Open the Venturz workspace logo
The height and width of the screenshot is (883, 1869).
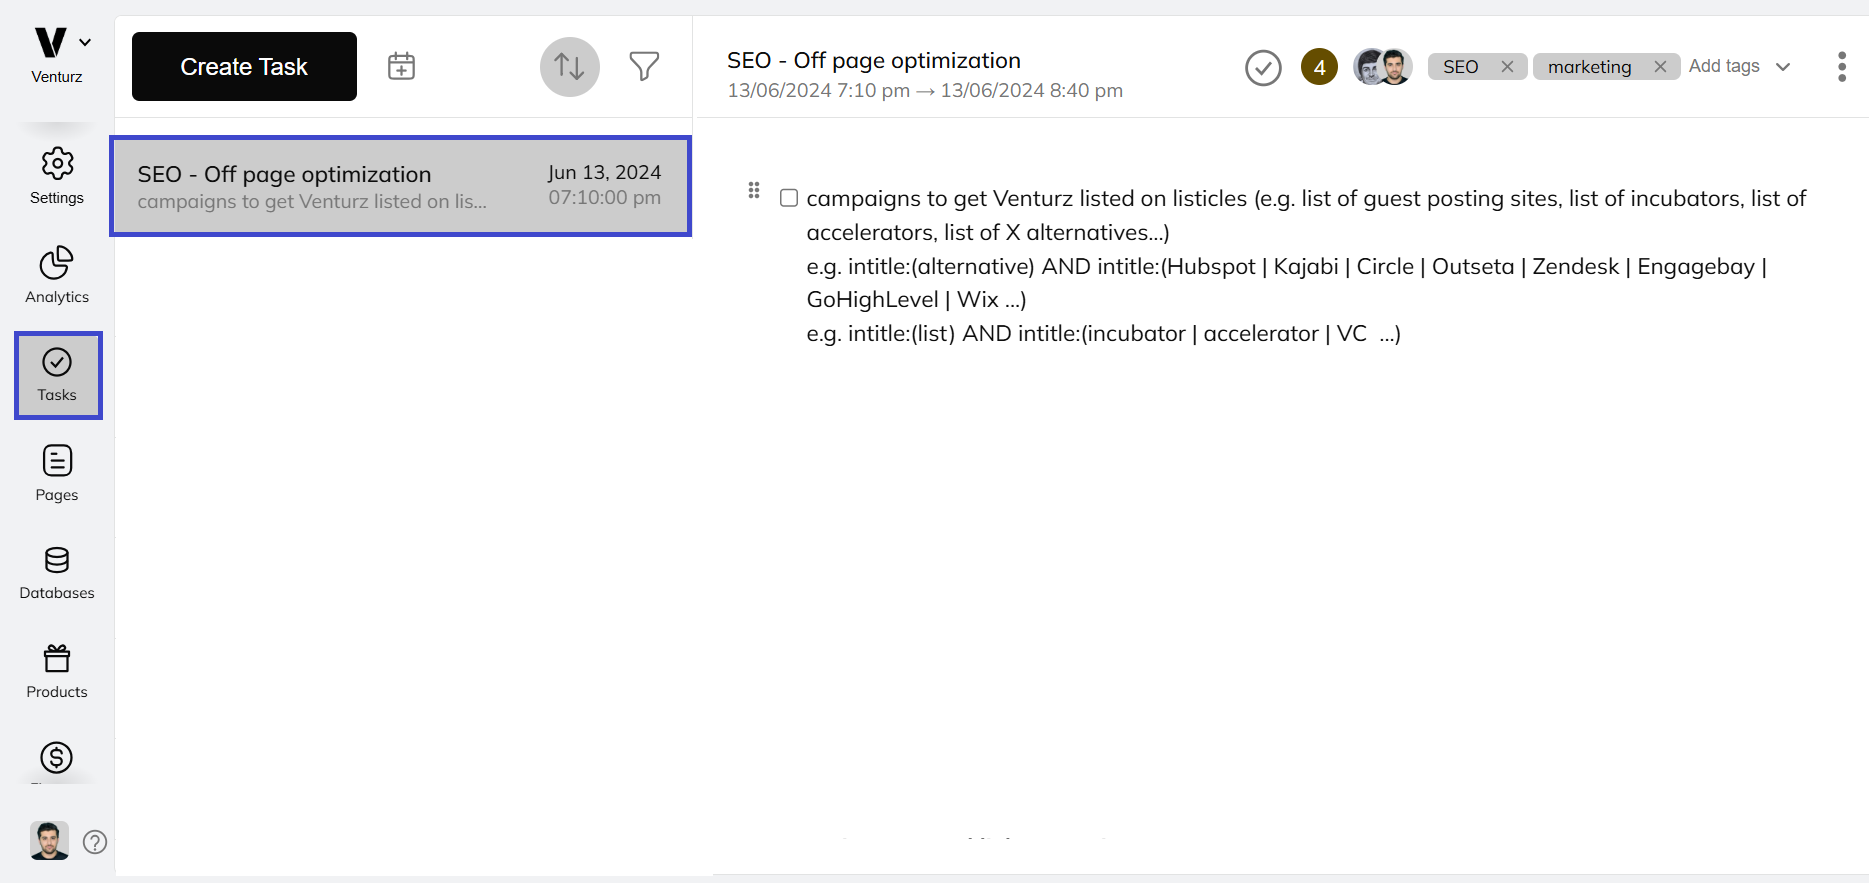[50, 42]
